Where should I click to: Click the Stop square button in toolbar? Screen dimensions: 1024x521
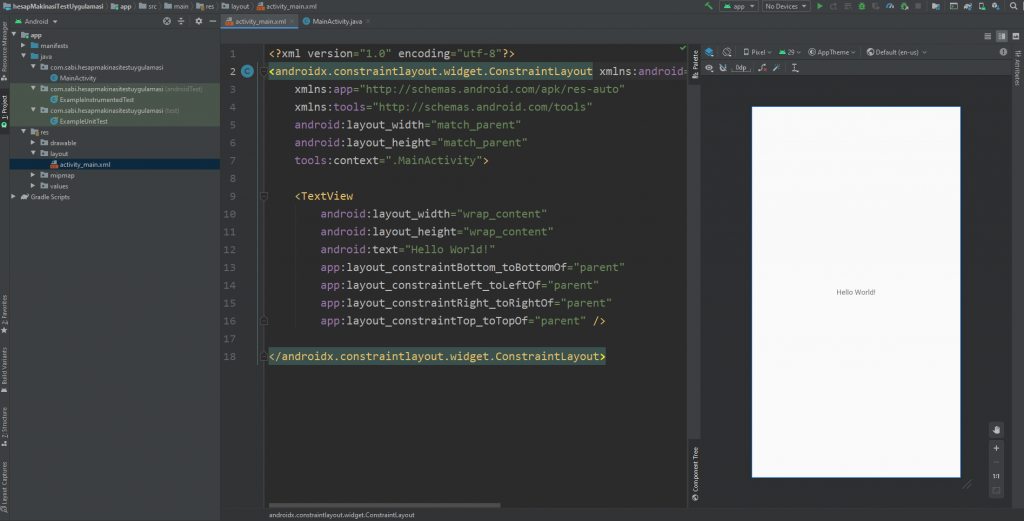click(x=918, y=6)
